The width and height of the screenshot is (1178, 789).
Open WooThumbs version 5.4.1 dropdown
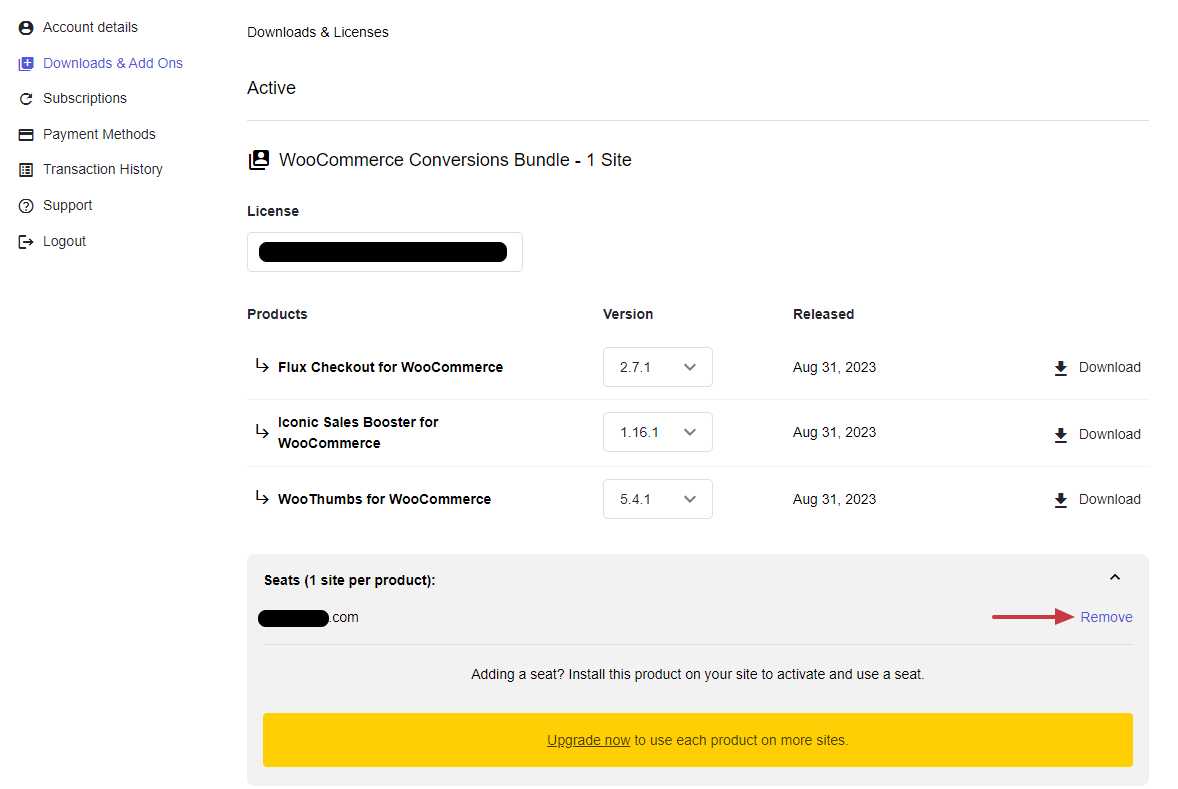(657, 499)
